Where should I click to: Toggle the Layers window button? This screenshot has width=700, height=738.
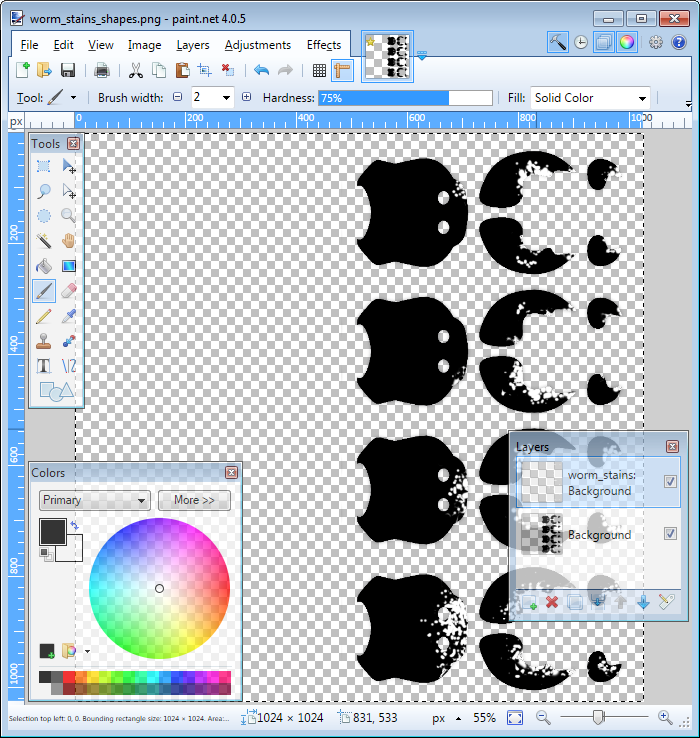[603, 42]
